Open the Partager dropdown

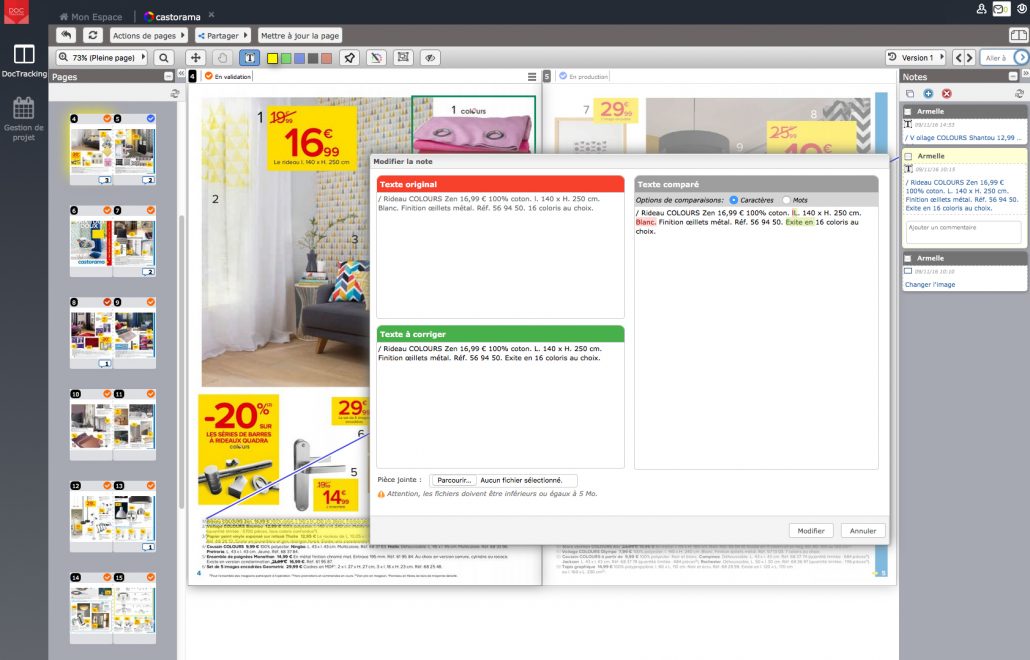point(223,35)
